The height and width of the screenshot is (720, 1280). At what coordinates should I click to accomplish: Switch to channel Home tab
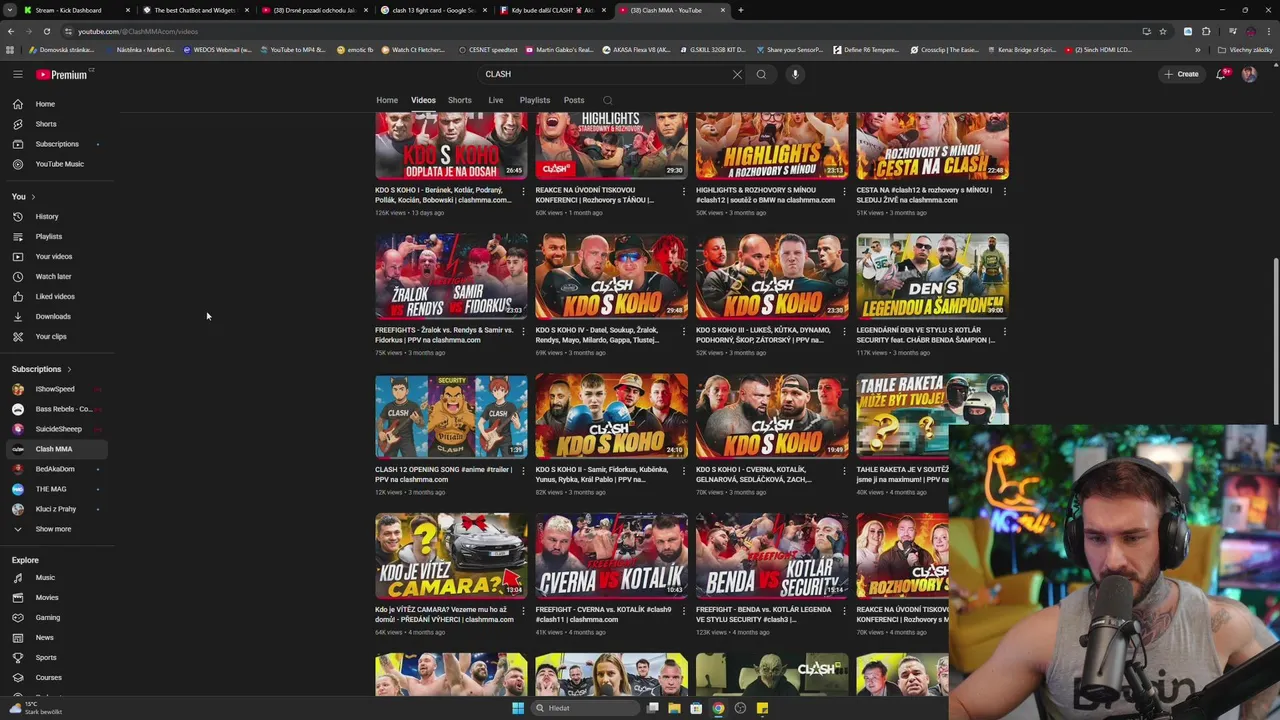pyautogui.click(x=387, y=100)
